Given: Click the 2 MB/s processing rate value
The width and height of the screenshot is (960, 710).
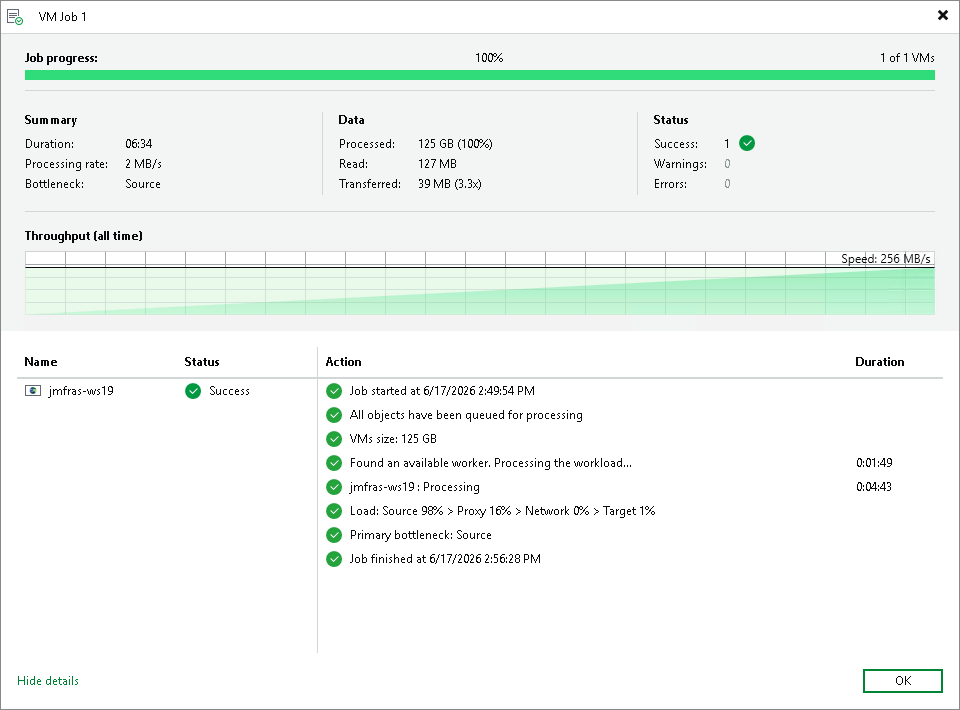Looking at the screenshot, I should click(143, 164).
